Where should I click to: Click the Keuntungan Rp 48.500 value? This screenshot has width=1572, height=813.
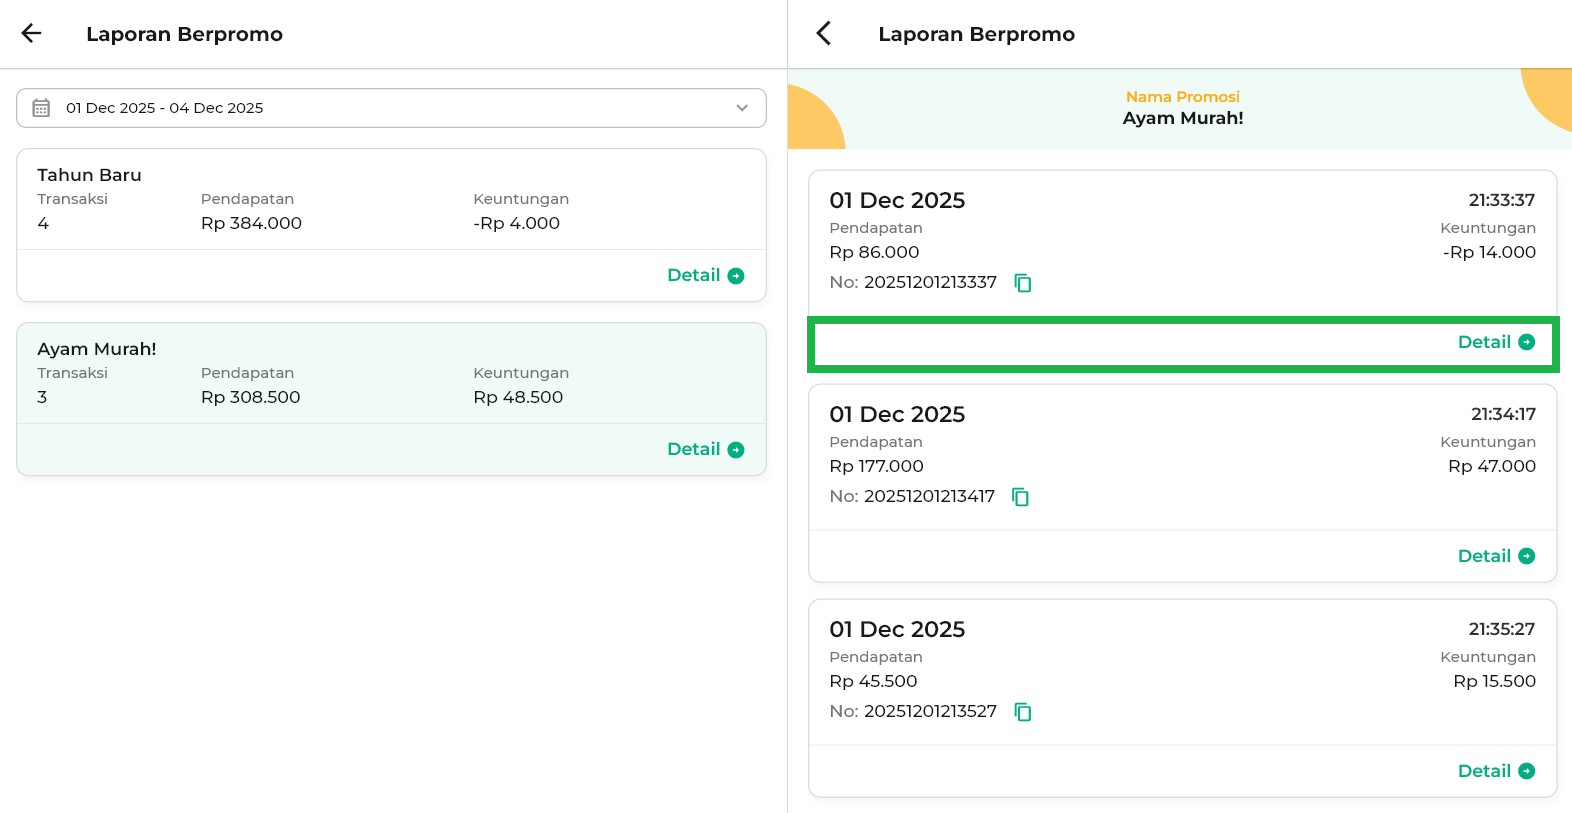click(518, 398)
